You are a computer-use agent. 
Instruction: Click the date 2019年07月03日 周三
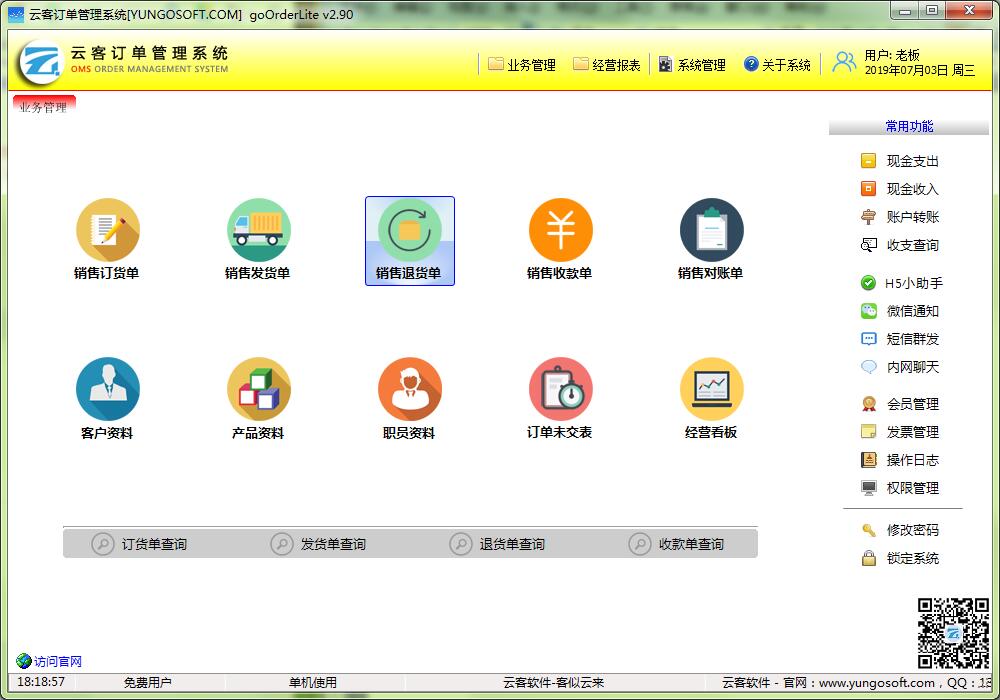pos(920,71)
